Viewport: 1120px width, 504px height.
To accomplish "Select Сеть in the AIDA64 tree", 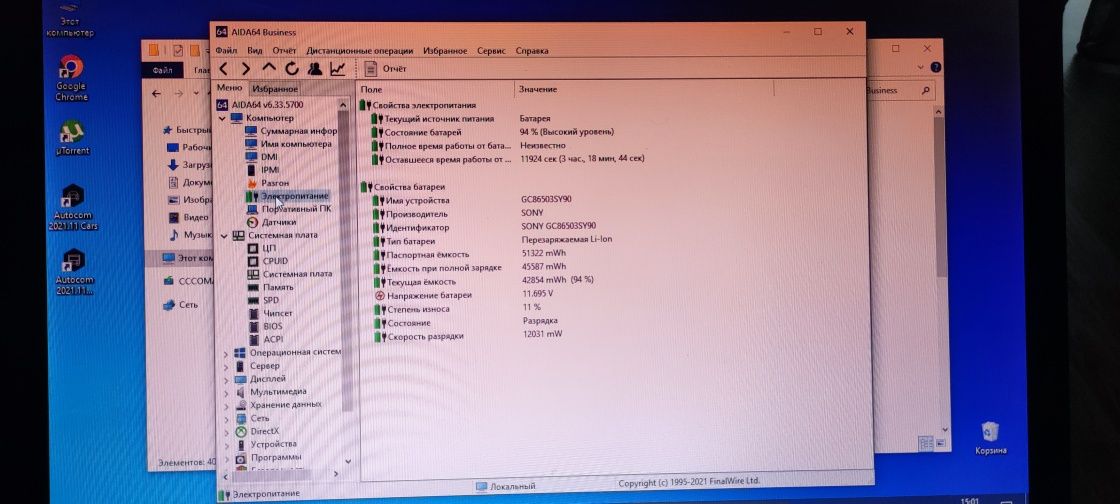I will pos(252,418).
